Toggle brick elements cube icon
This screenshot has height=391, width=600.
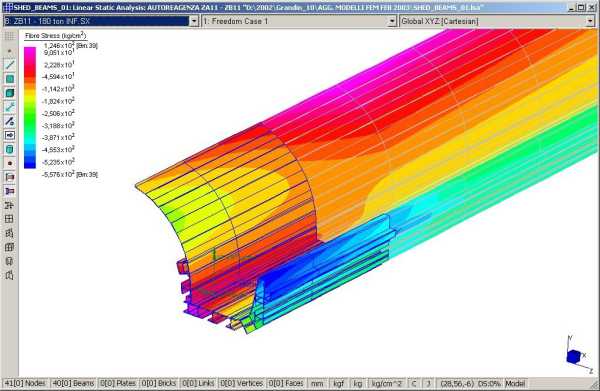pos(10,93)
